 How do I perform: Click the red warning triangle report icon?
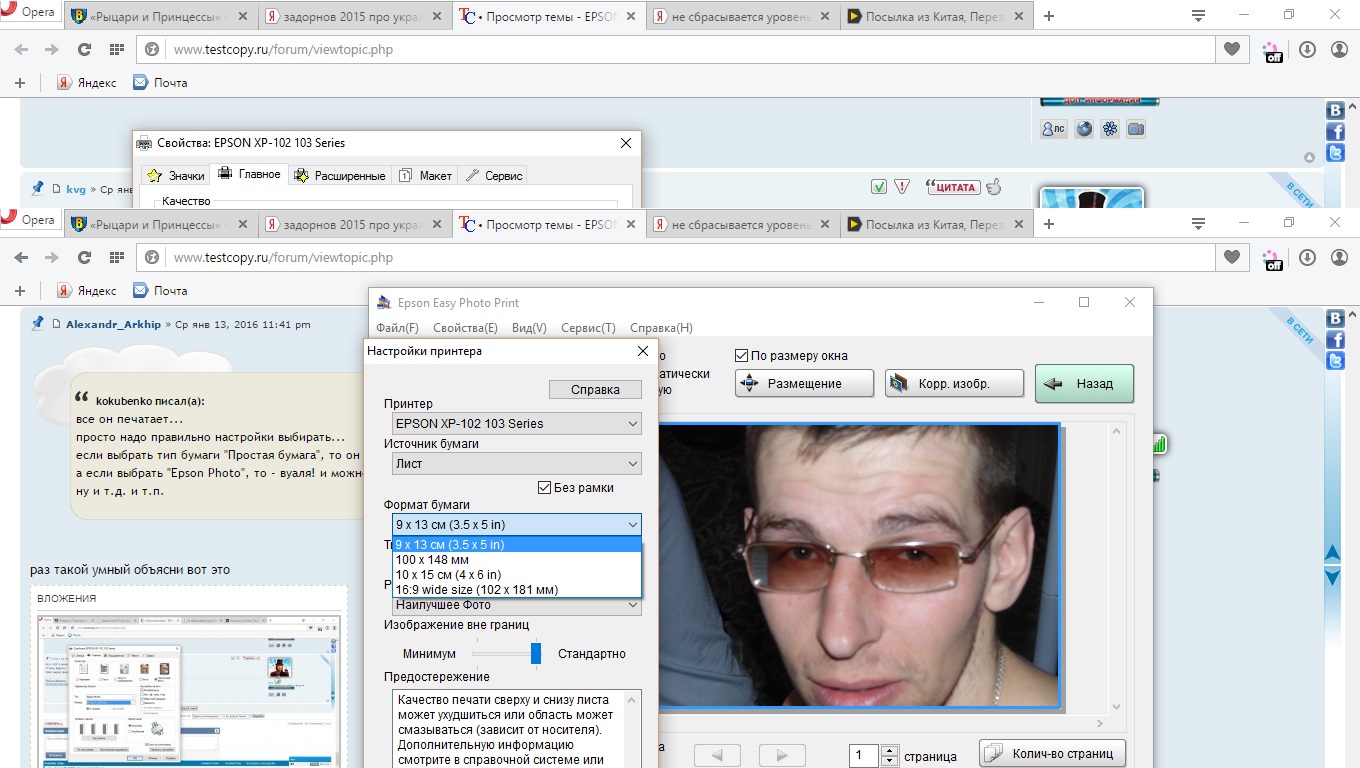[x=902, y=187]
